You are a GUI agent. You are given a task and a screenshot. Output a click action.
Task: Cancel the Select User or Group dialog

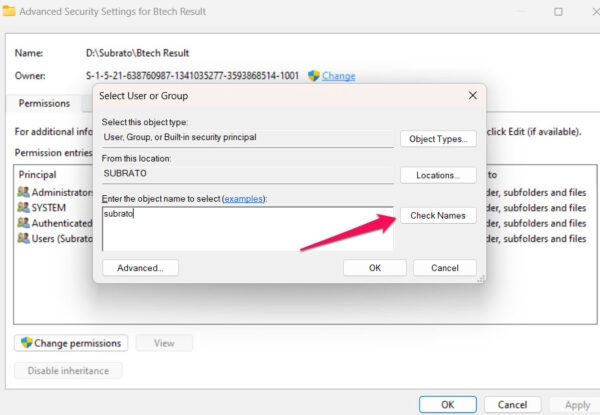[444, 268]
